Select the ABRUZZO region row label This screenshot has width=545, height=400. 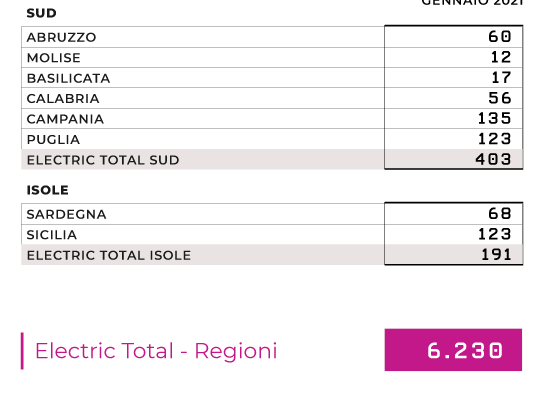point(61,37)
